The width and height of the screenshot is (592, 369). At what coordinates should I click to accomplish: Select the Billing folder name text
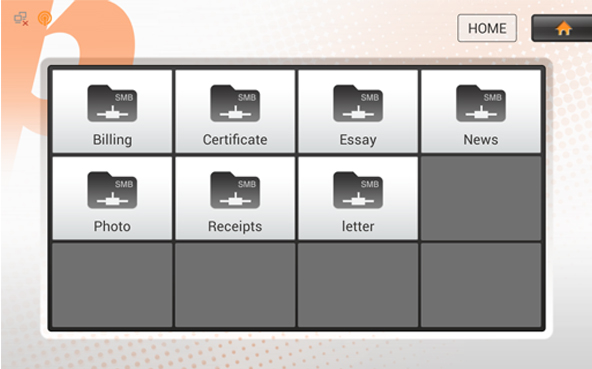click(x=112, y=140)
